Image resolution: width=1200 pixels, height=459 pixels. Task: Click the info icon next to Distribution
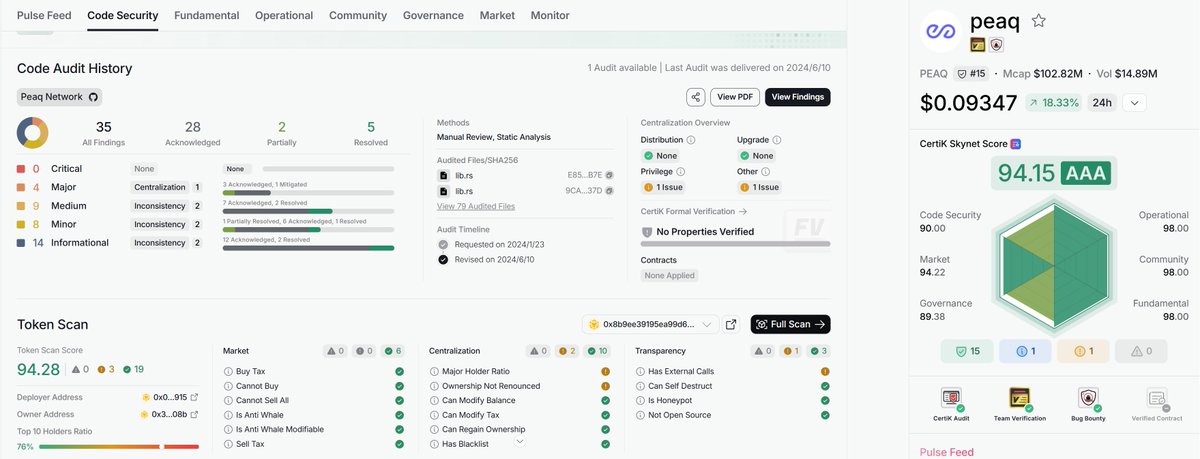click(691, 140)
